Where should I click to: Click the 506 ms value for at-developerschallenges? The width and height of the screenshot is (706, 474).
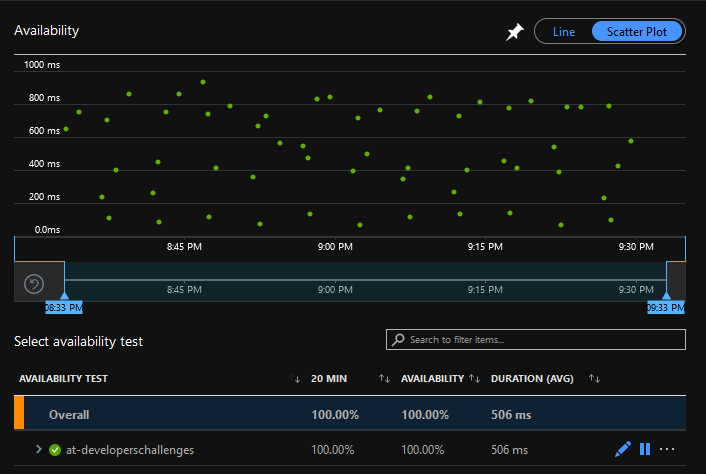[509, 450]
